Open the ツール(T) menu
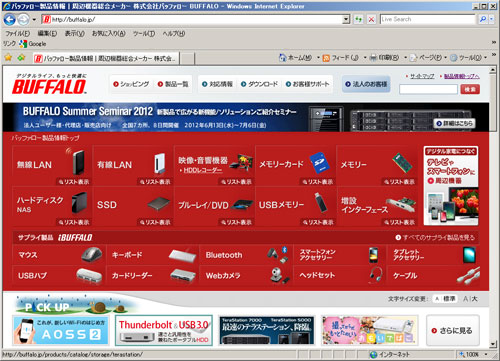This screenshot has height=361, width=500. click(x=144, y=33)
